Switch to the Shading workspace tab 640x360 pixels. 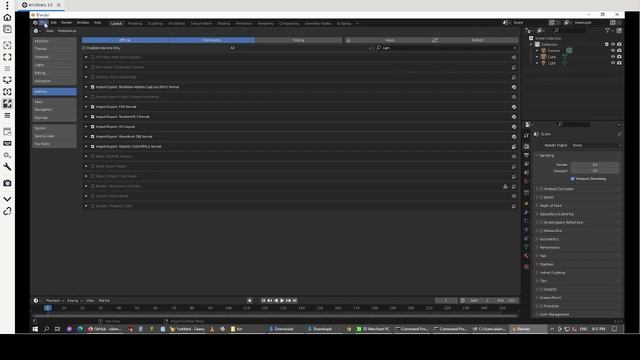pyautogui.click(x=223, y=24)
